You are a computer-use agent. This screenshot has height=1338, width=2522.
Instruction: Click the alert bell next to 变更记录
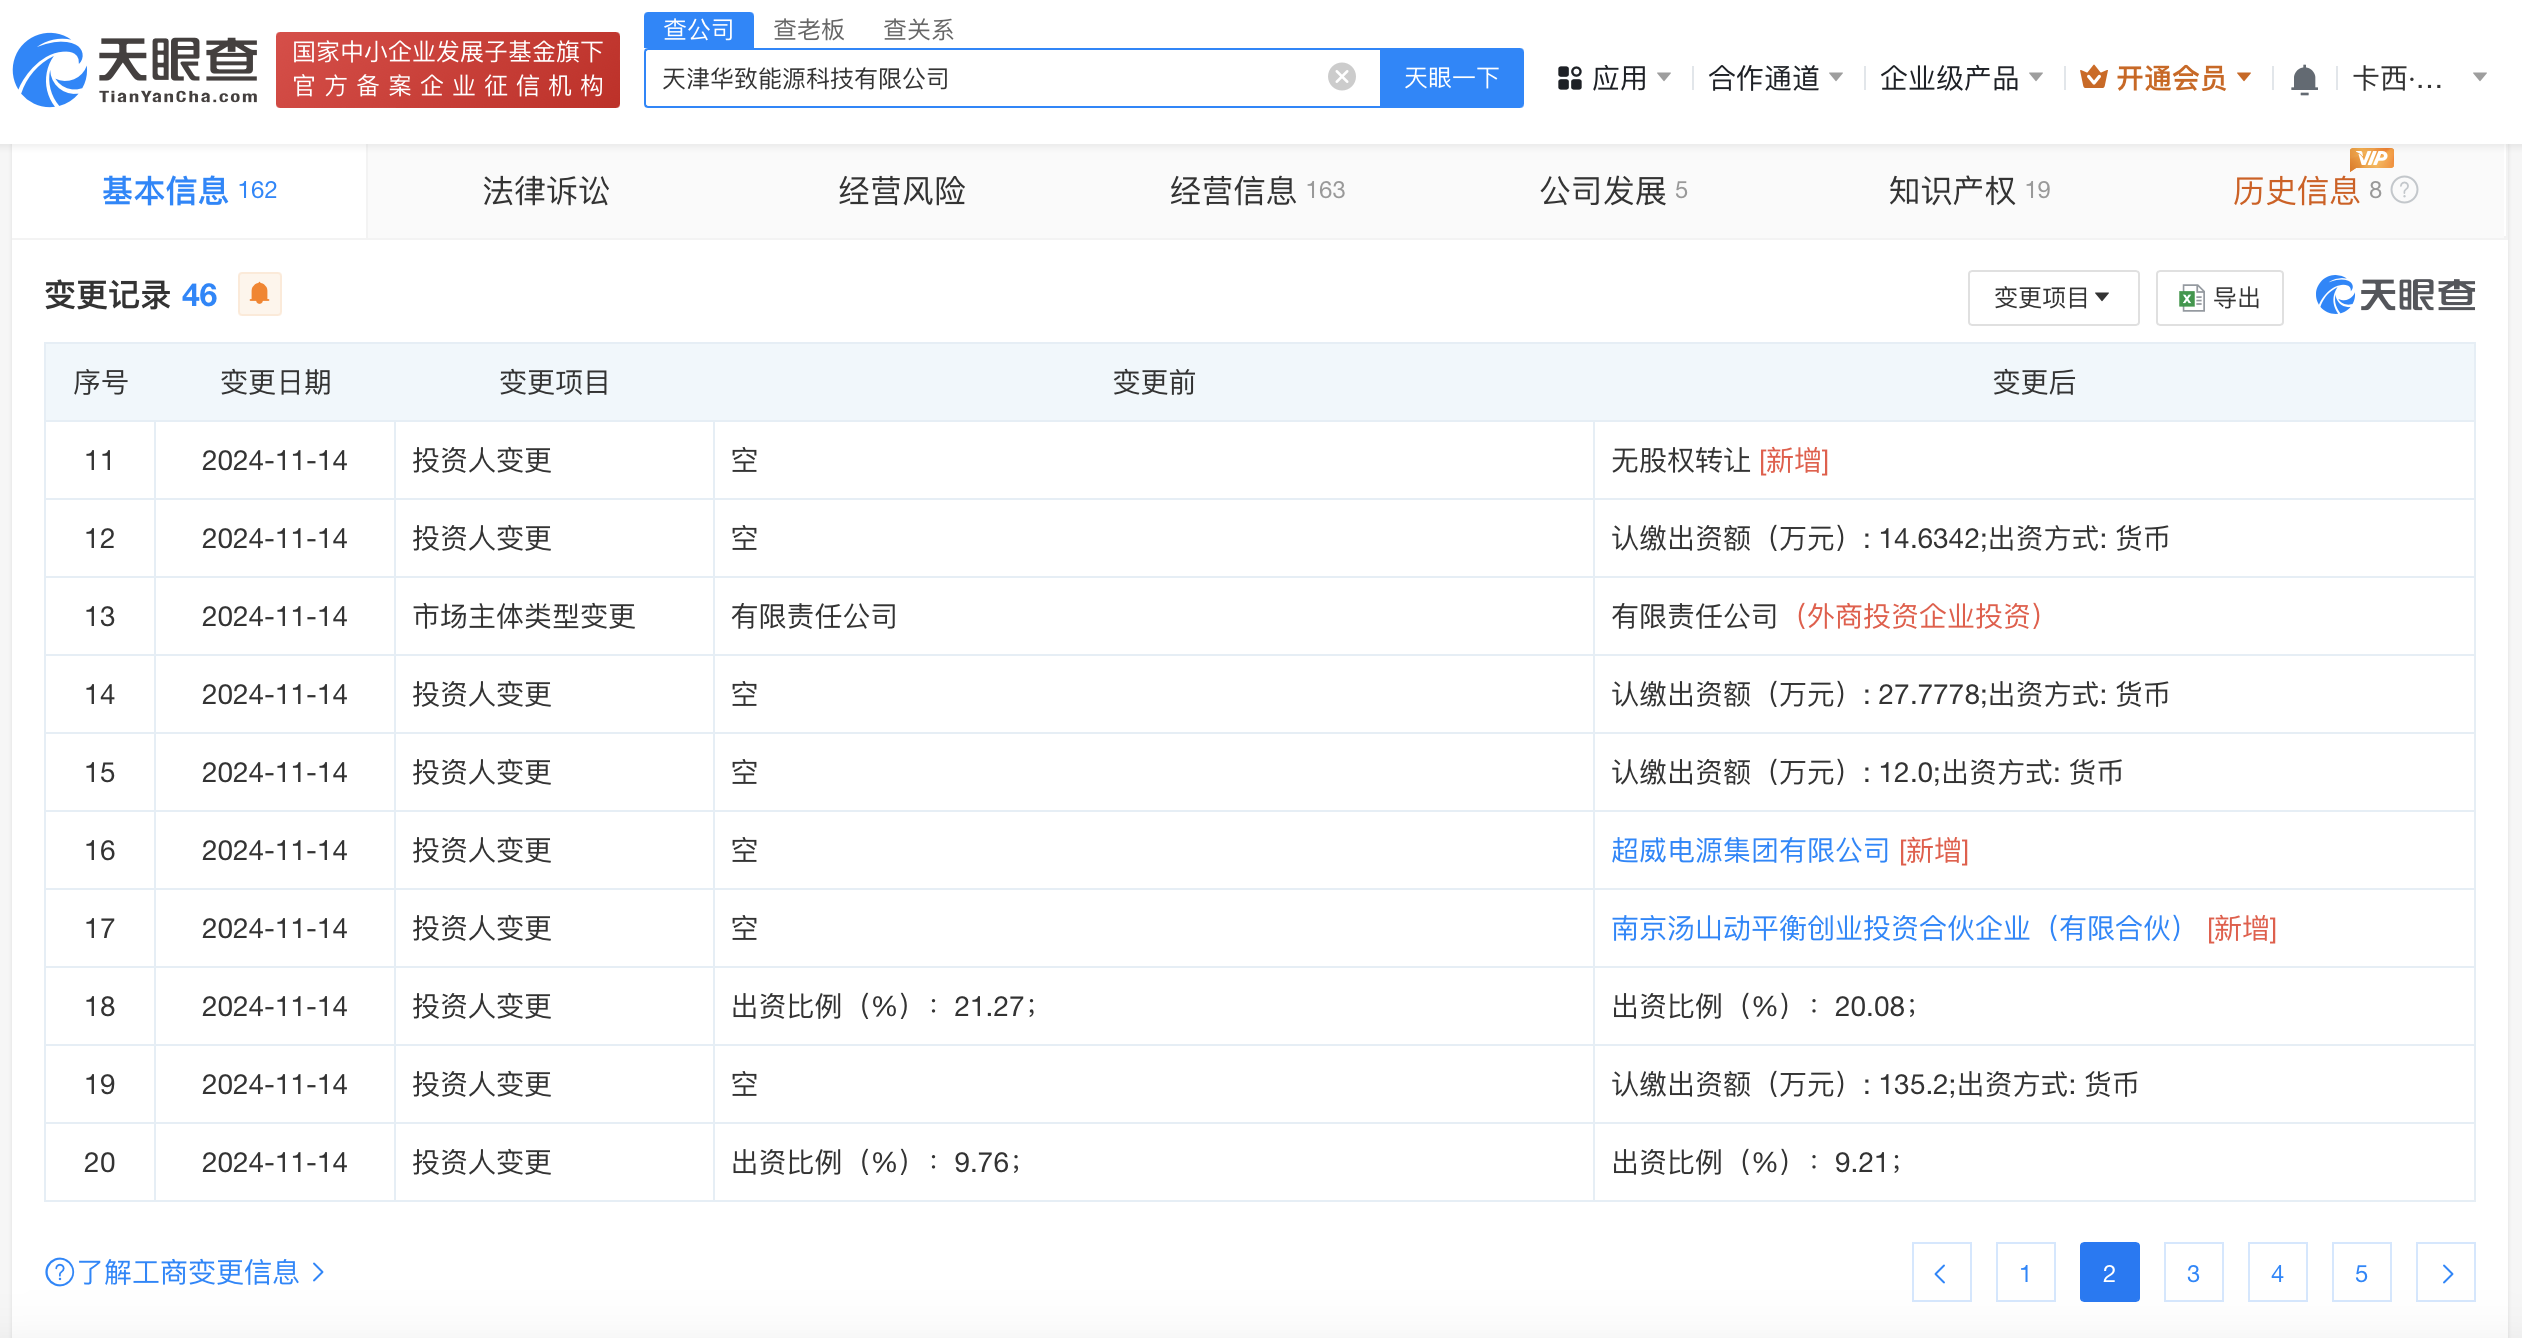click(x=260, y=294)
